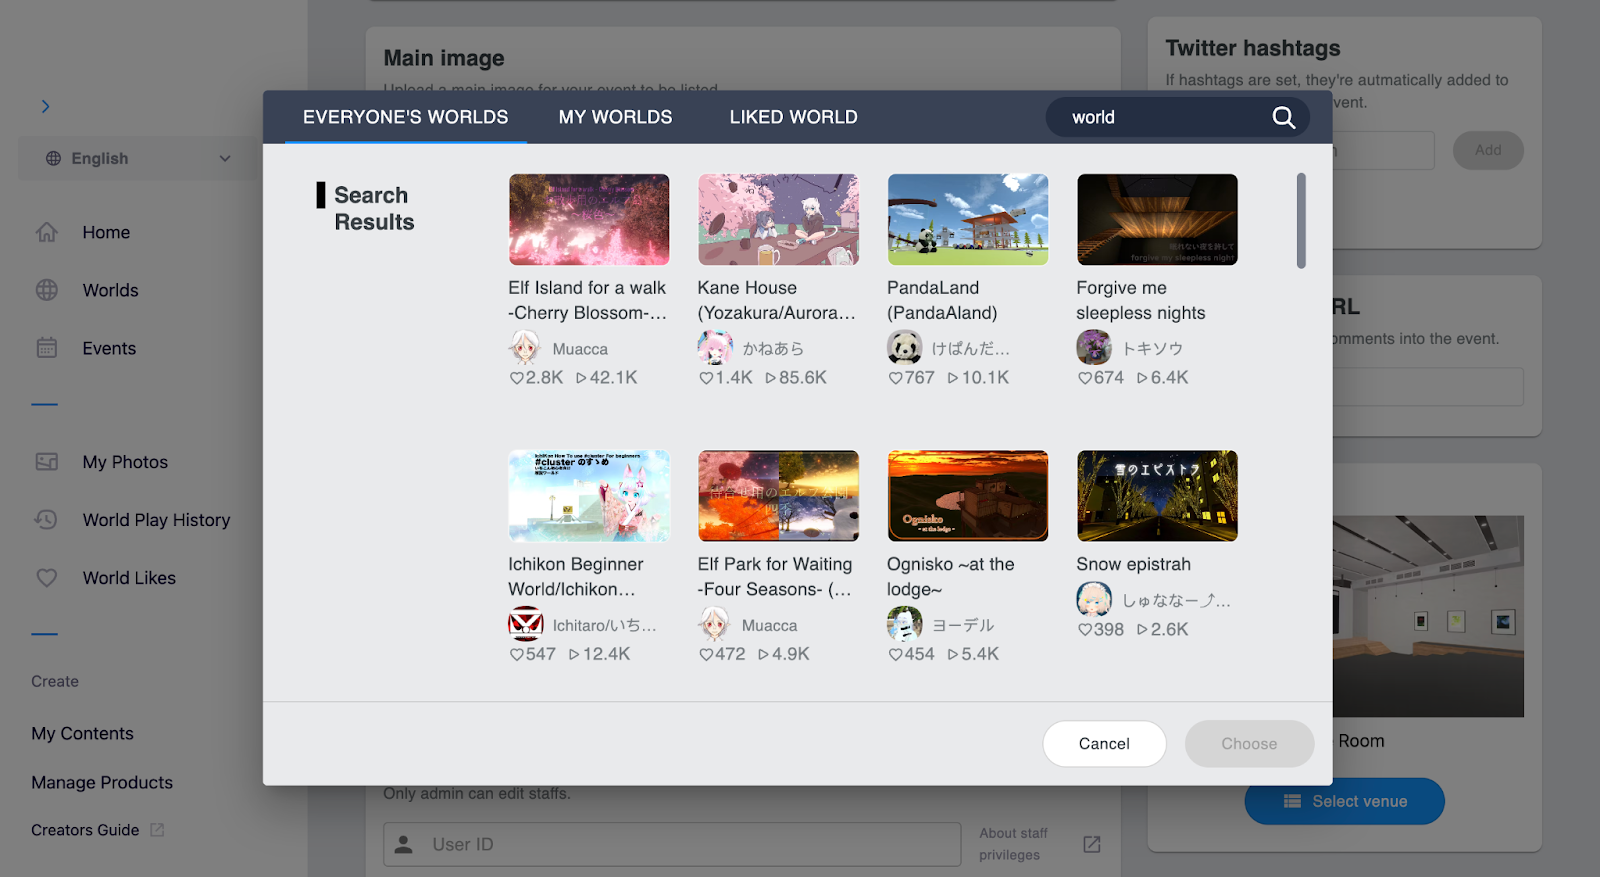Click the Home icon in sidebar
This screenshot has width=1600, height=877.
click(x=47, y=232)
